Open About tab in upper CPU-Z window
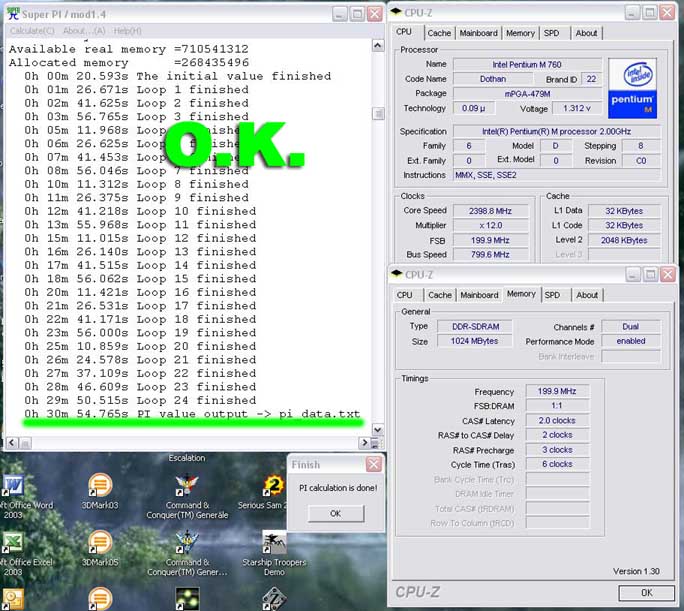684x611 pixels. click(586, 33)
